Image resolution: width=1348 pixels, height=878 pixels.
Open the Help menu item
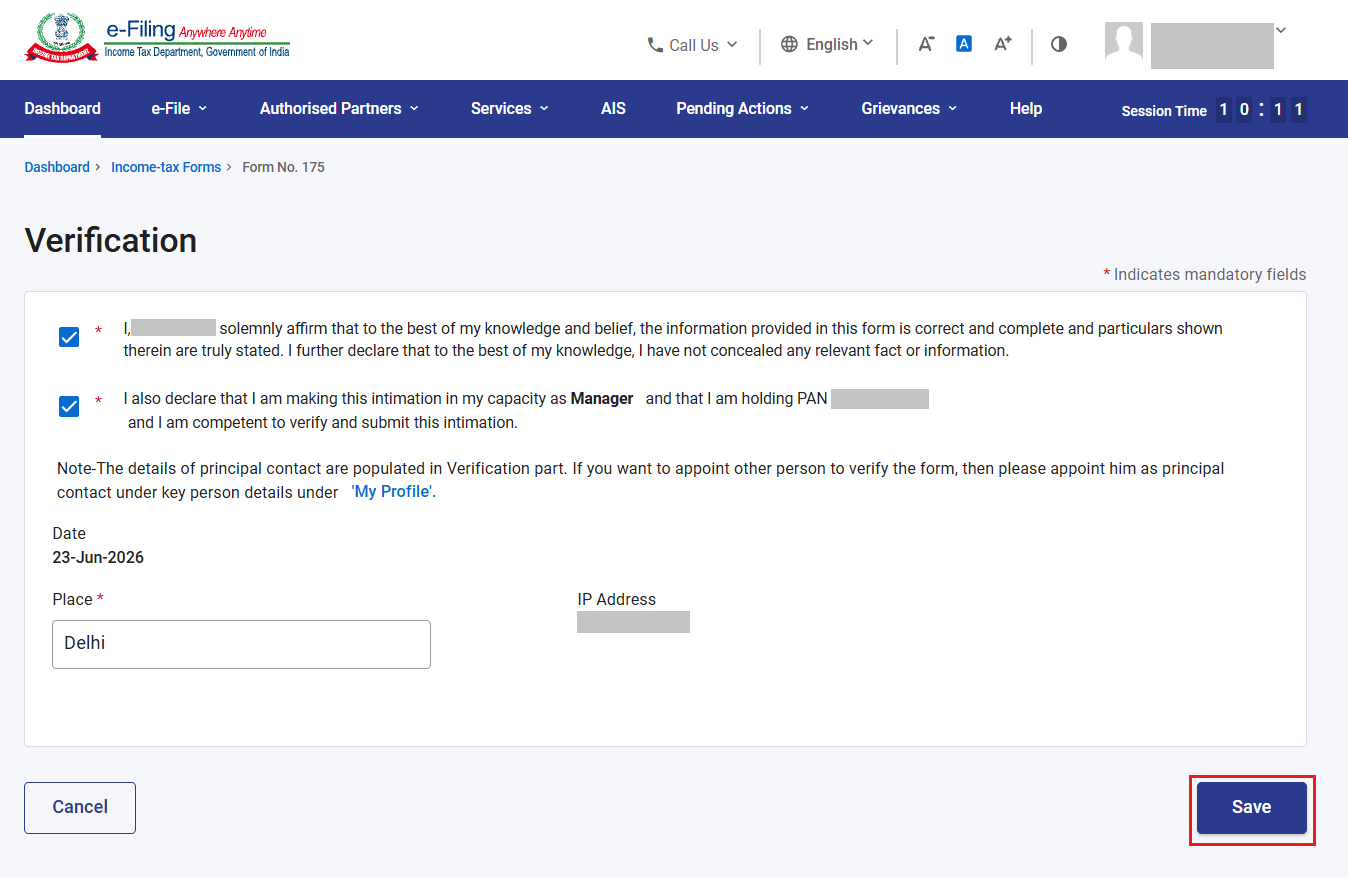point(1026,108)
